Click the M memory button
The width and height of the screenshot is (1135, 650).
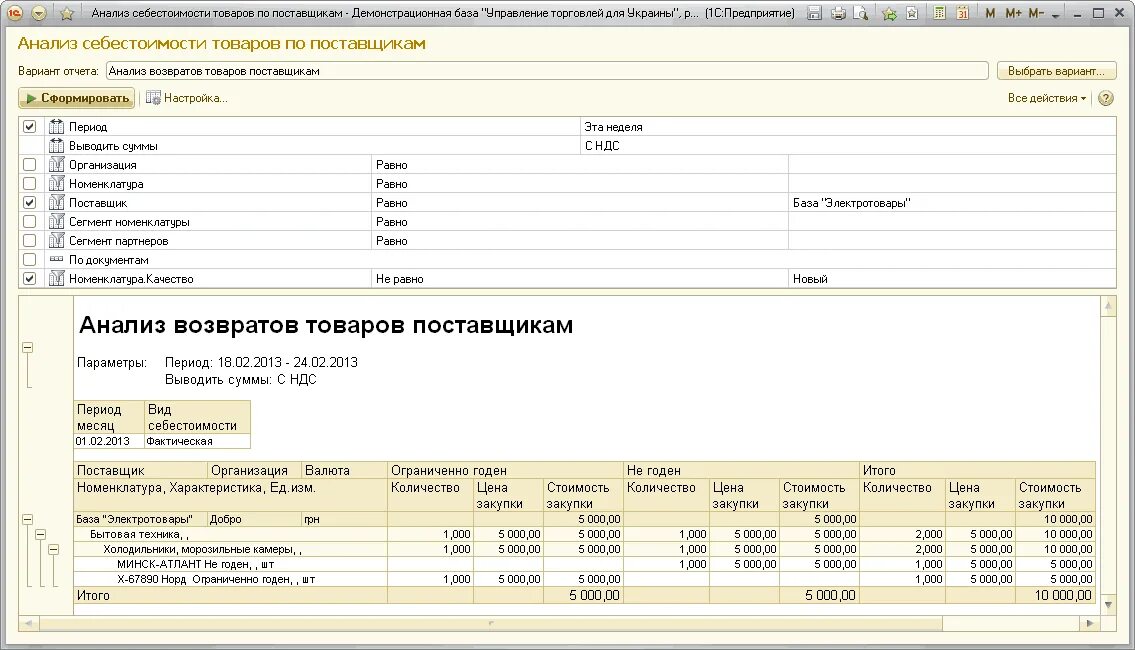(x=990, y=13)
